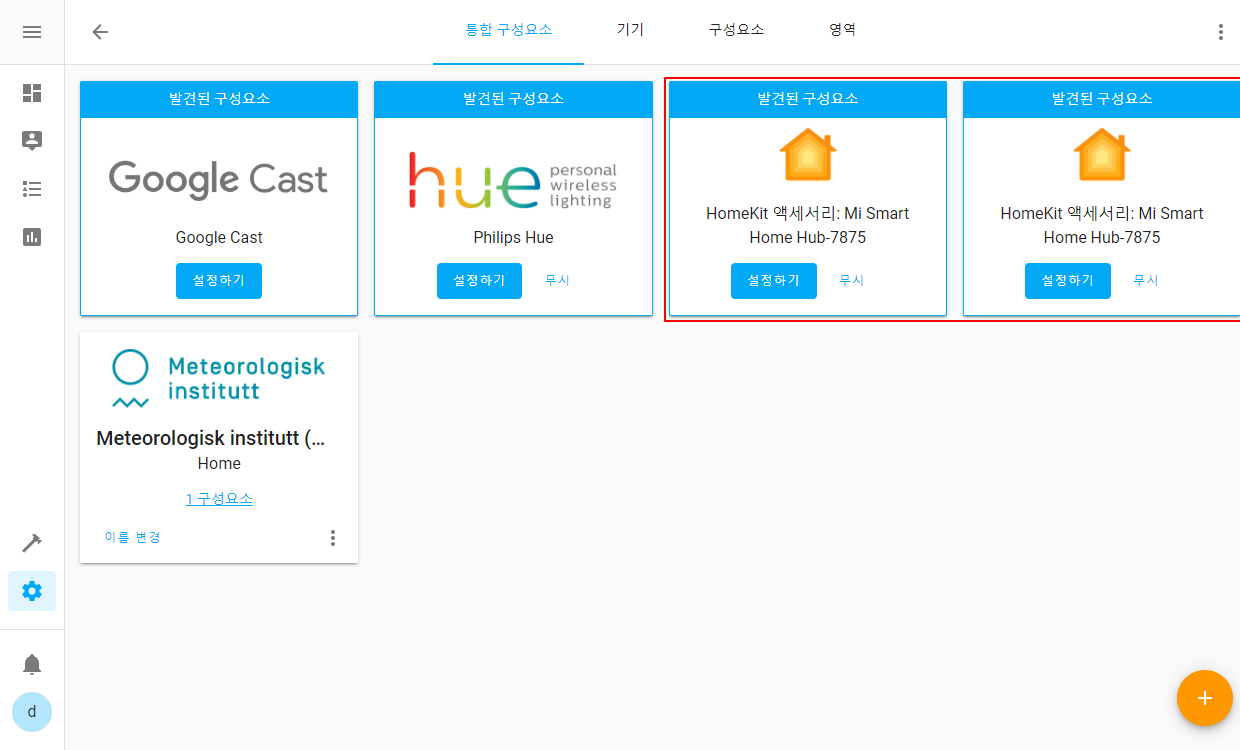
Task: Open Meteorologisk institutt card three-dot menu
Action: point(333,538)
